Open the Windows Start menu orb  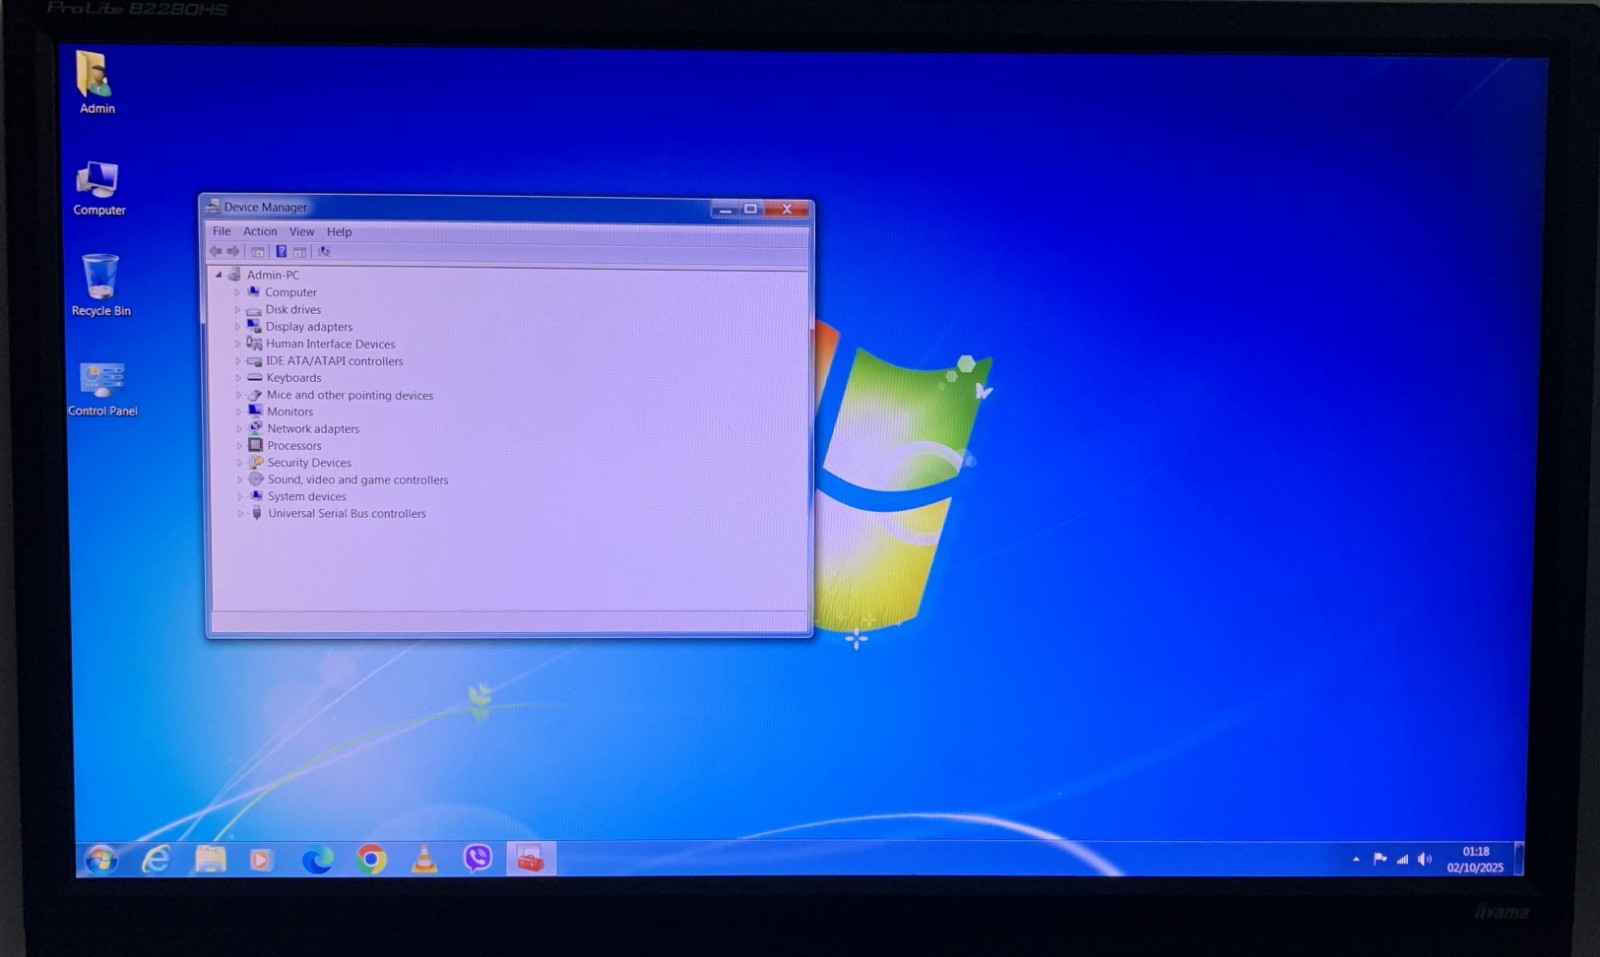(x=101, y=859)
